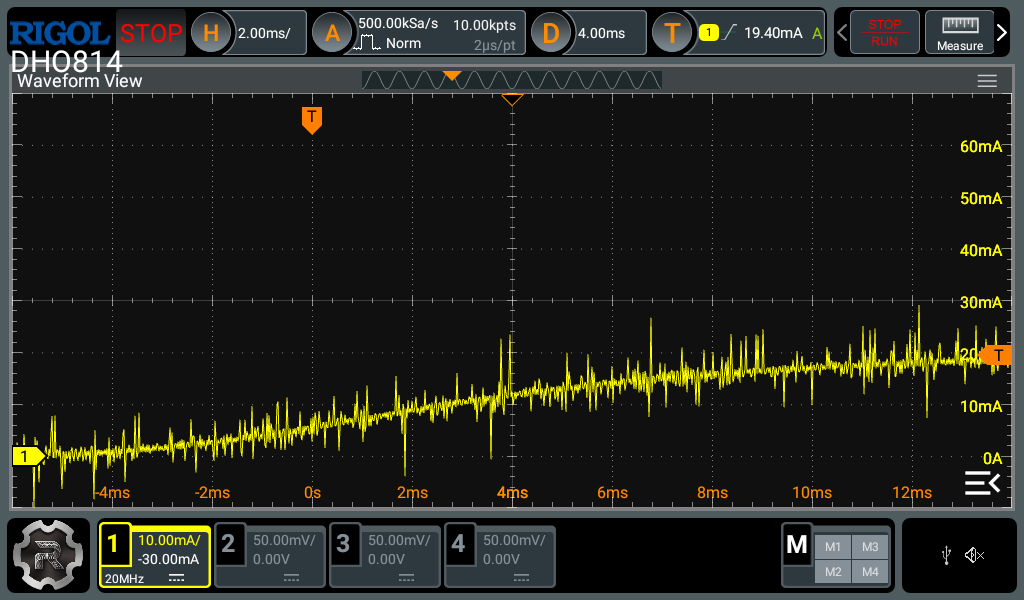Viewport: 1024px width, 600px height.
Task: Click the Waveform View title
Action: coord(79,81)
